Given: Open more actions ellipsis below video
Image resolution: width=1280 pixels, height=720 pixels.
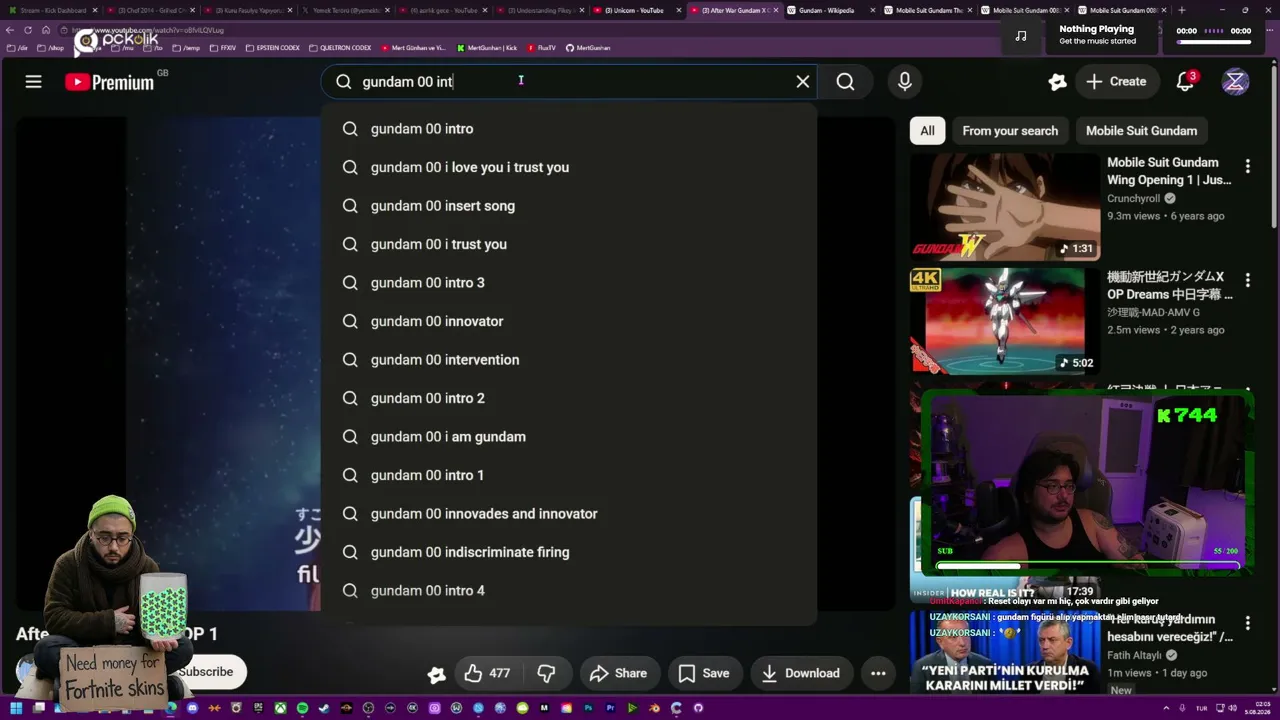Looking at the screenshot, I should (x=878, y=674).
